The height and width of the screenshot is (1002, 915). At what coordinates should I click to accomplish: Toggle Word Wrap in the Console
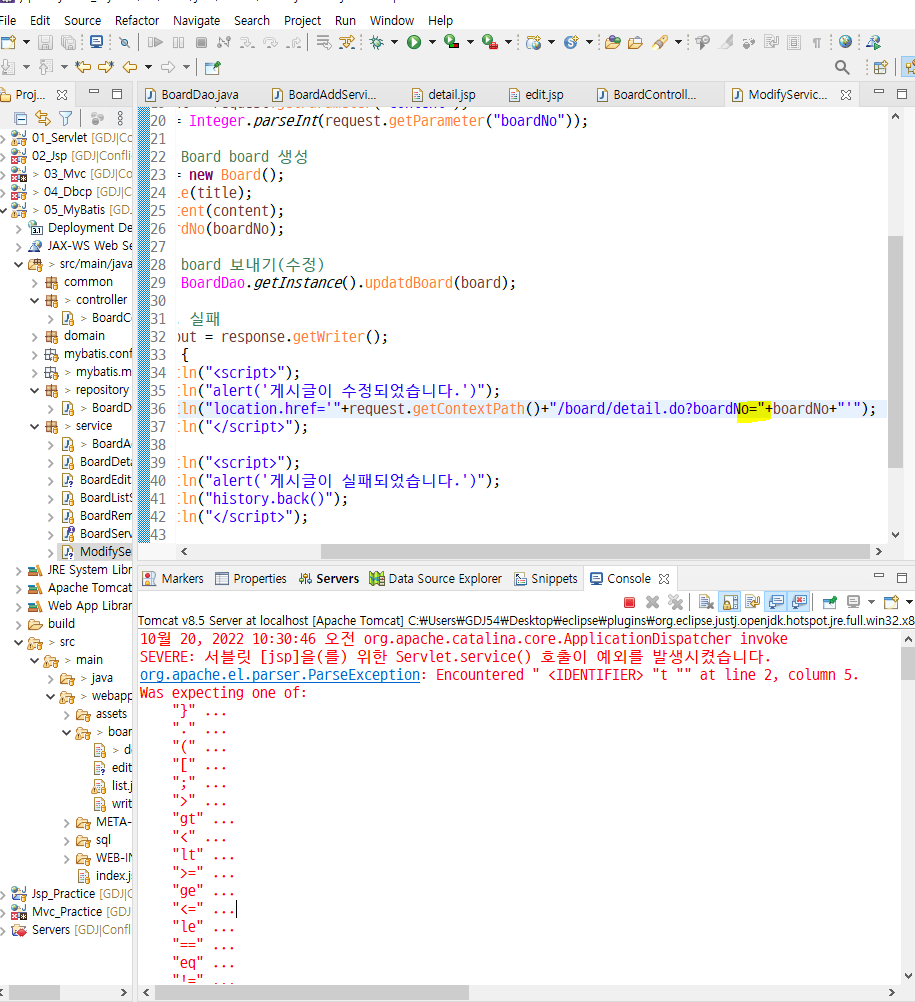pyautogui.click(x=753, y=602)
